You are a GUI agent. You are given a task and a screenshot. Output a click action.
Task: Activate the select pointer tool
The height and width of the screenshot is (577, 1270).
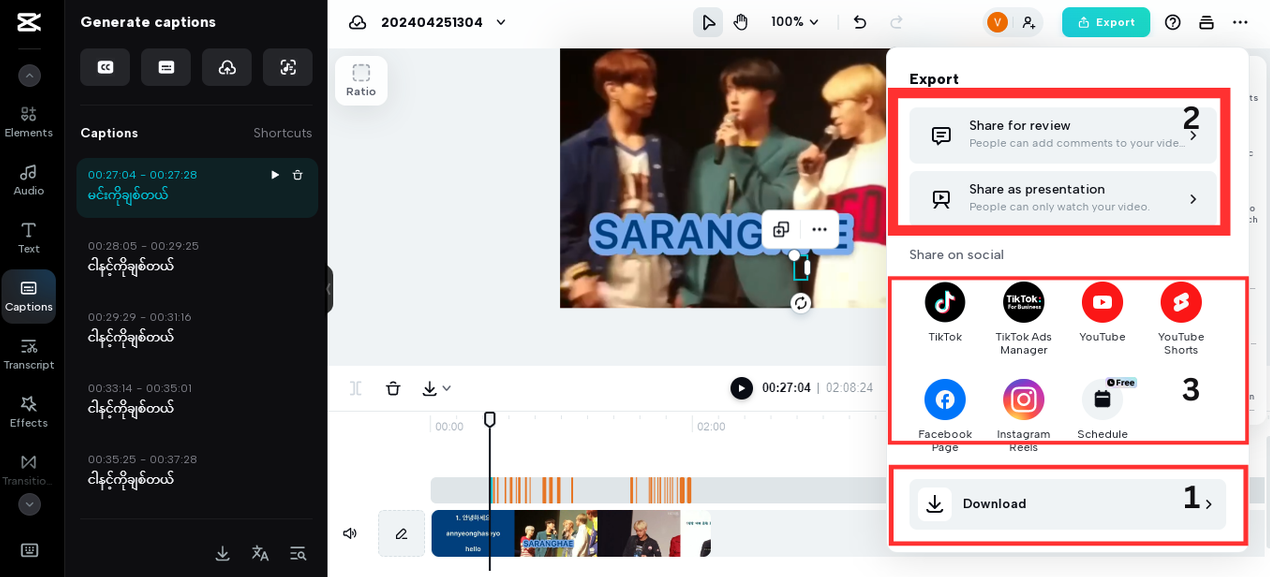tap(708, 22)
